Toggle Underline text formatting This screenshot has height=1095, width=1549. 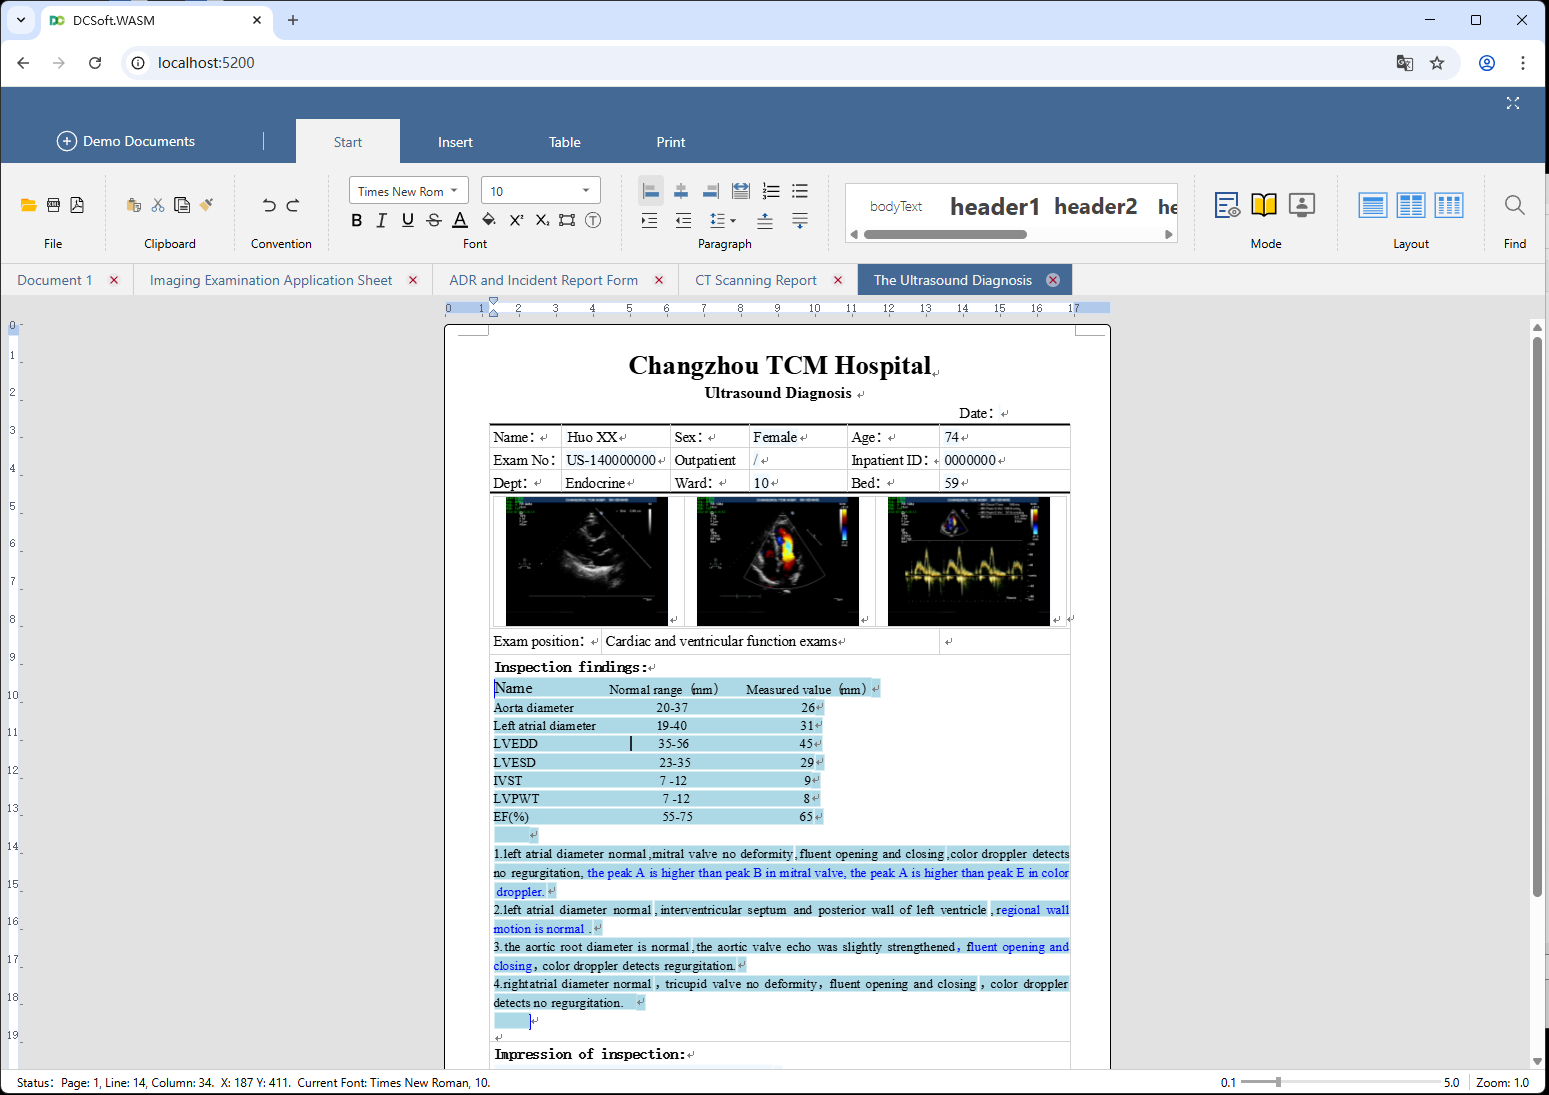coord(407,220)
